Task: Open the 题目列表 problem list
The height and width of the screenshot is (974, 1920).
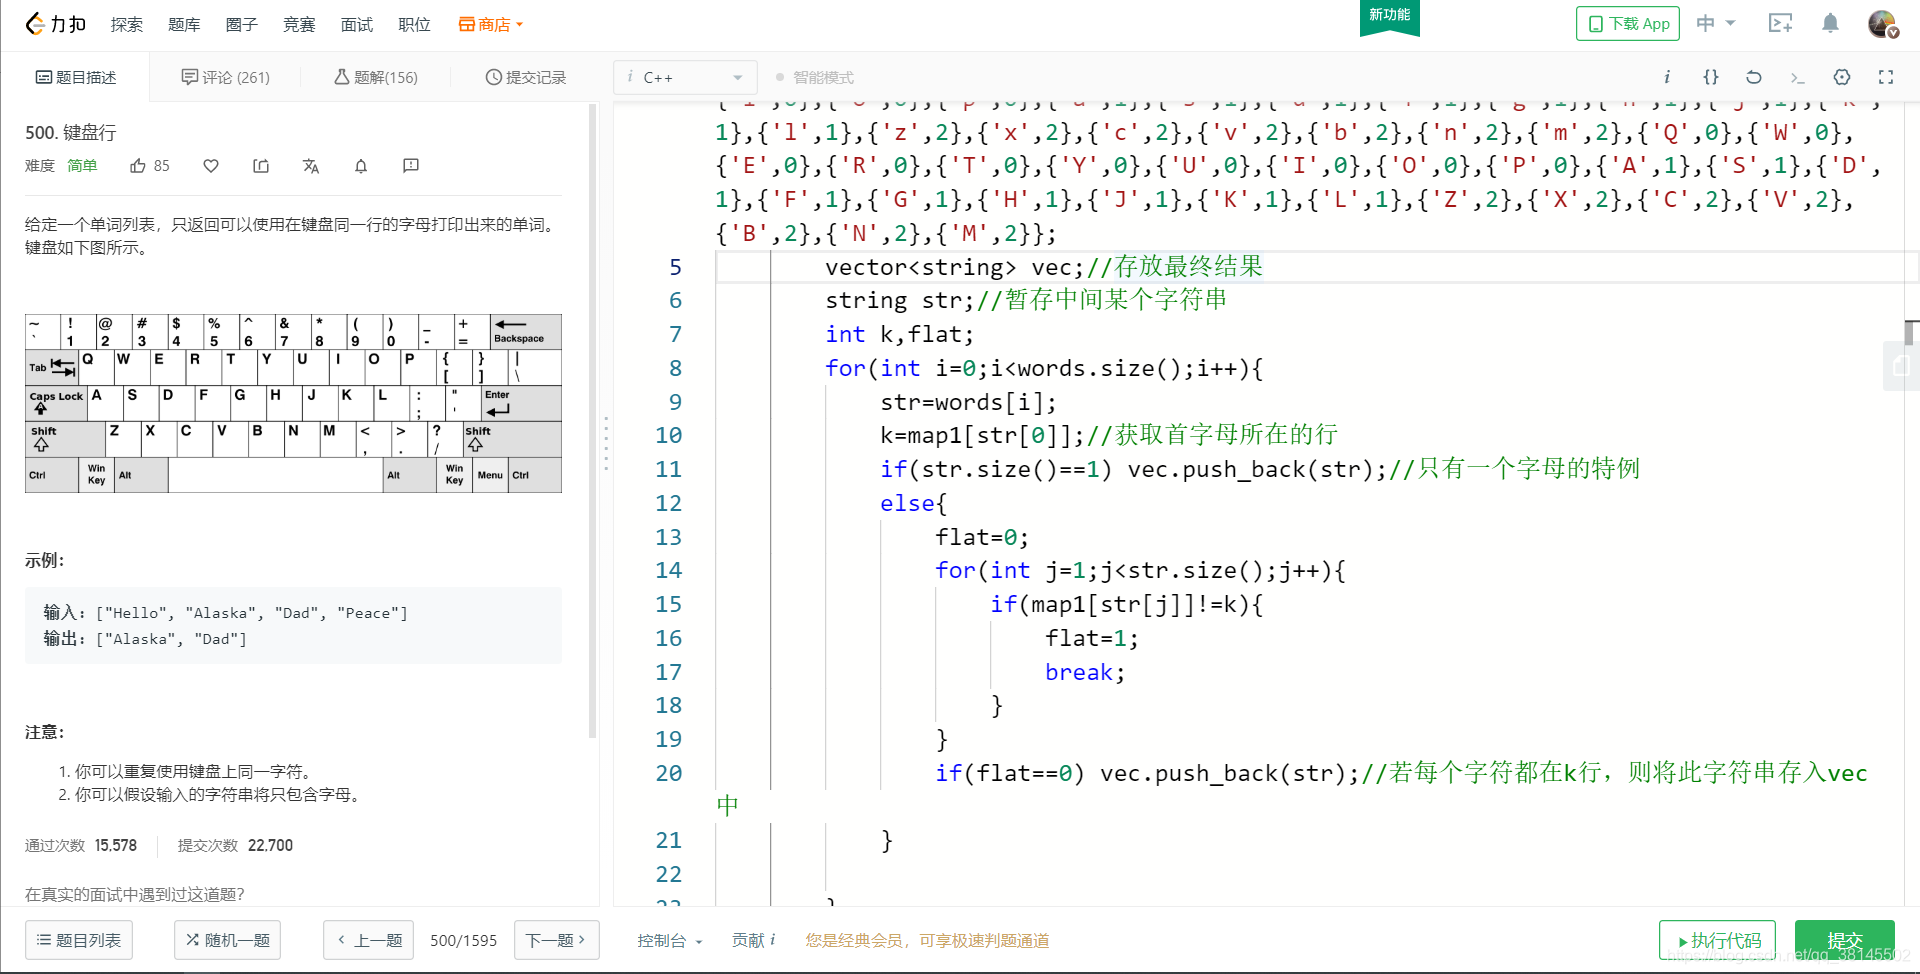Action: point(79,940)
